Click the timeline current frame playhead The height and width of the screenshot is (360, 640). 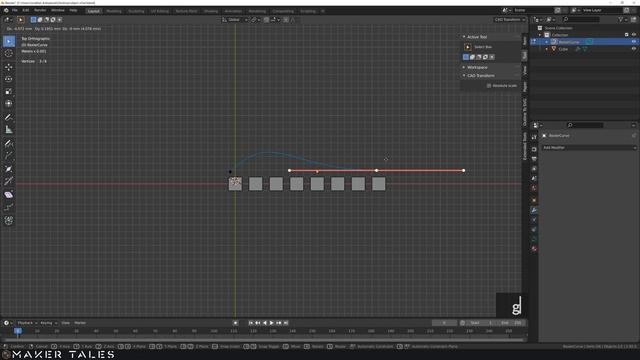(x=18, y=331)
